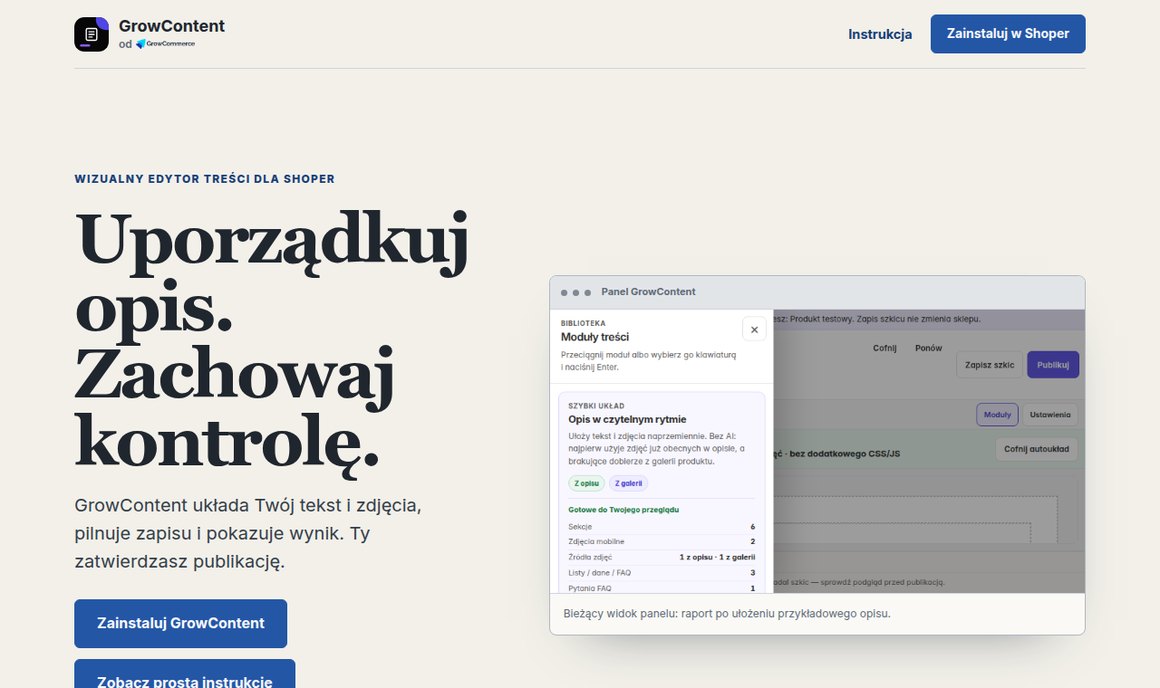Click the WIZUALNY EDYTOR TREŚCI DLA SHOPER label
The image size is (1160, 688).
click(x=204, y=179)
